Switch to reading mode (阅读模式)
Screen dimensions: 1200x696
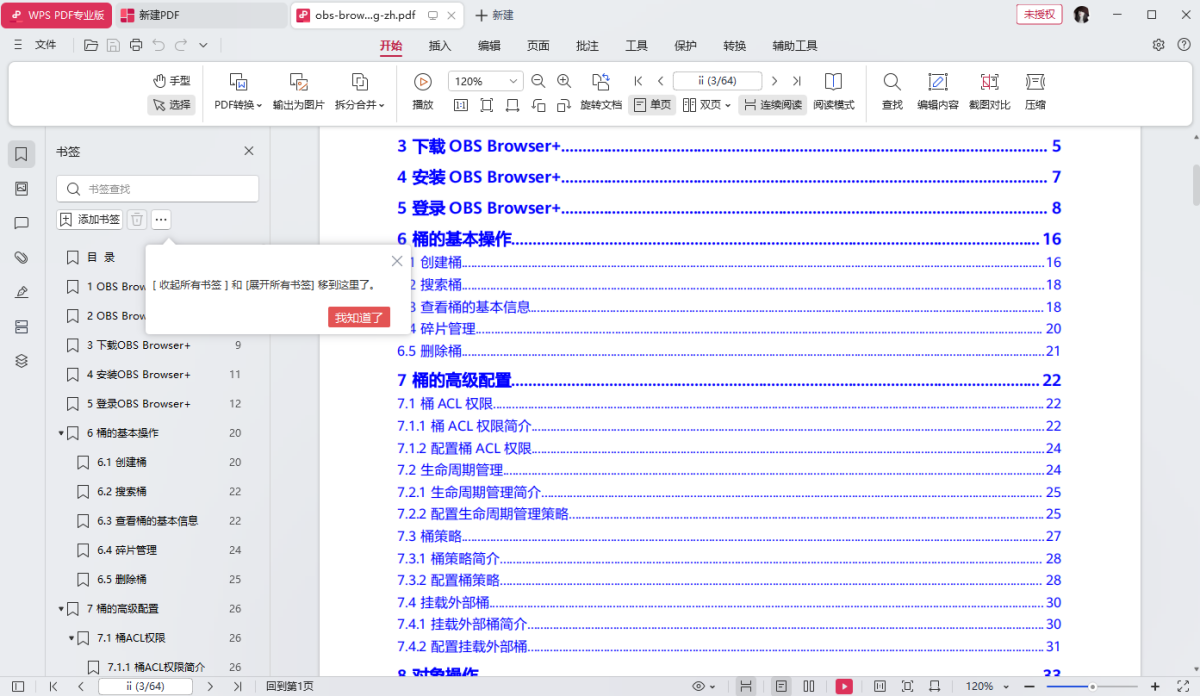coord(833,91)
